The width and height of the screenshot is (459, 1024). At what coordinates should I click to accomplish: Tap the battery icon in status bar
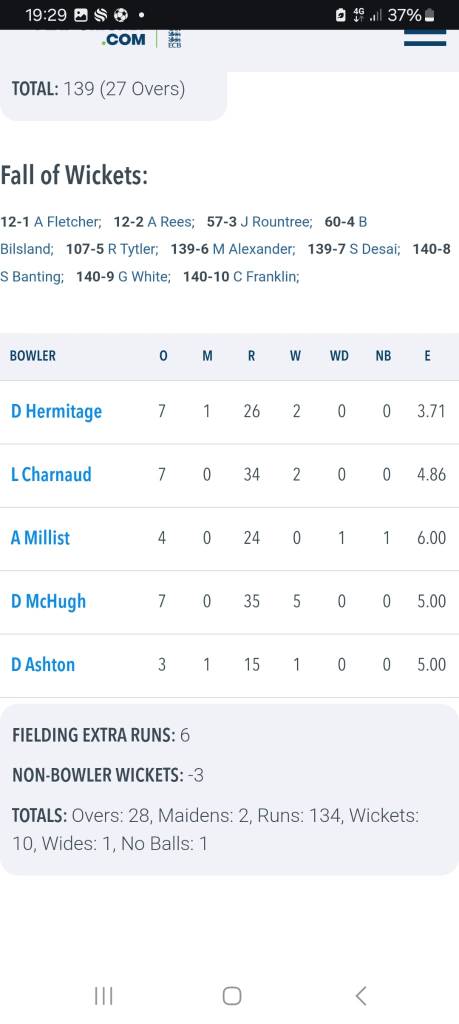pos(429,15)
